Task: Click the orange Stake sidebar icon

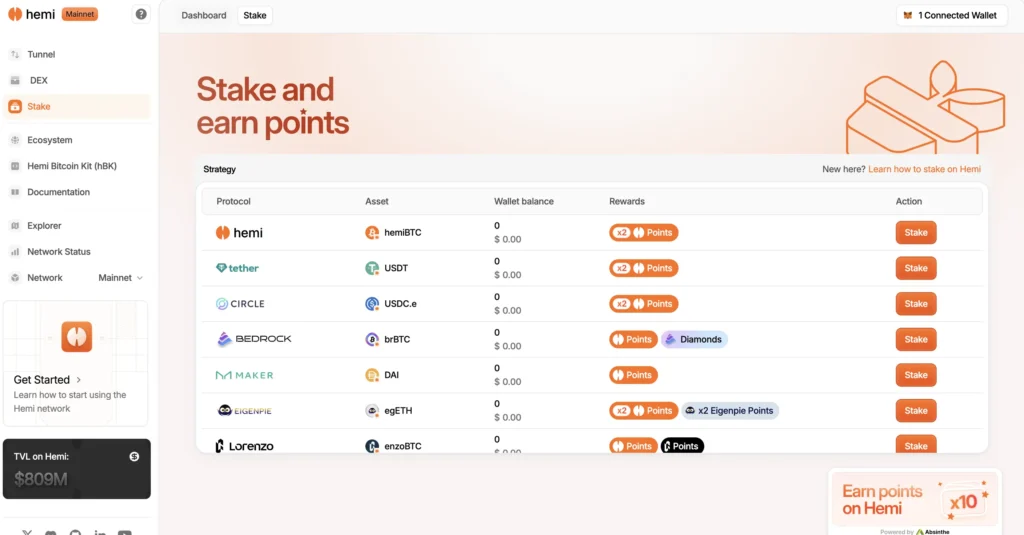Action: click(15, 106)
